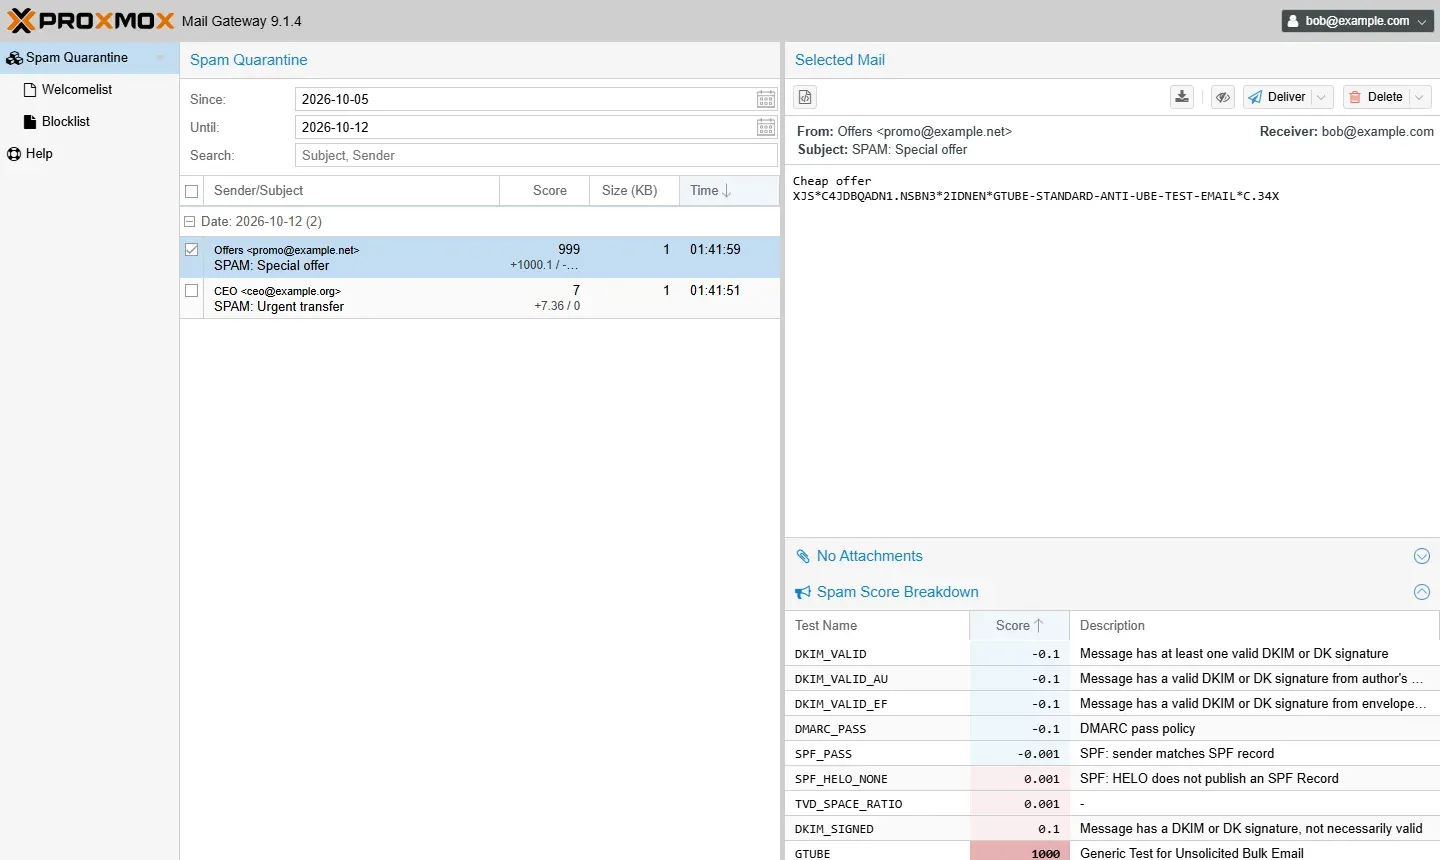
Task: Click the Until date field
Action: 525,127
